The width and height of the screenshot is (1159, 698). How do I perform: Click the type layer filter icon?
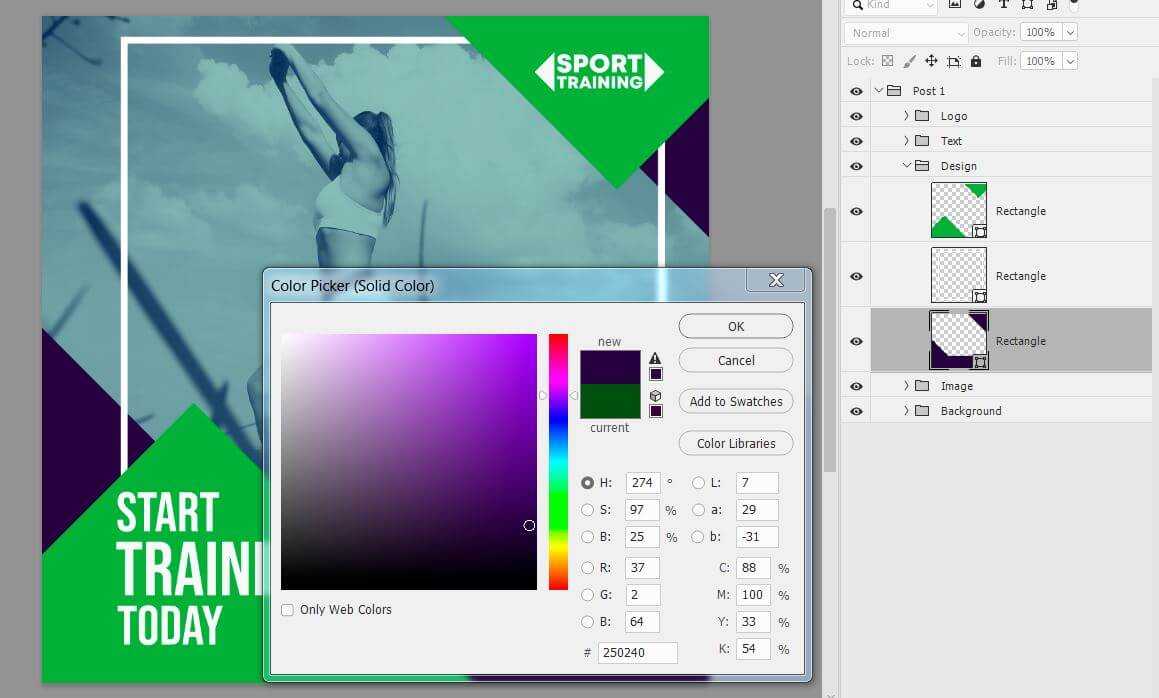point(1004,5)
